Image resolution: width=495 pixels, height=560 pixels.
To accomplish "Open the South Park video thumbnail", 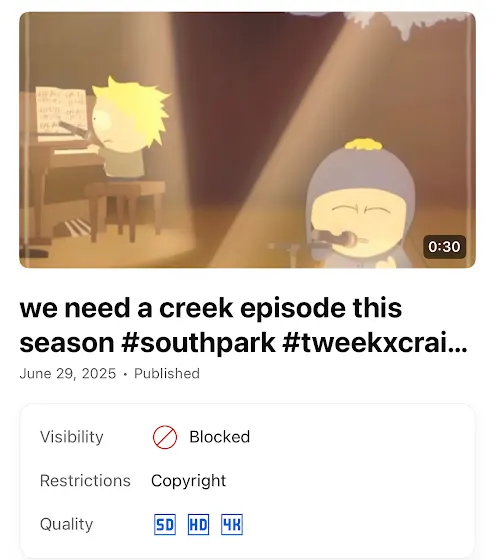I will [x=247, y=140].
